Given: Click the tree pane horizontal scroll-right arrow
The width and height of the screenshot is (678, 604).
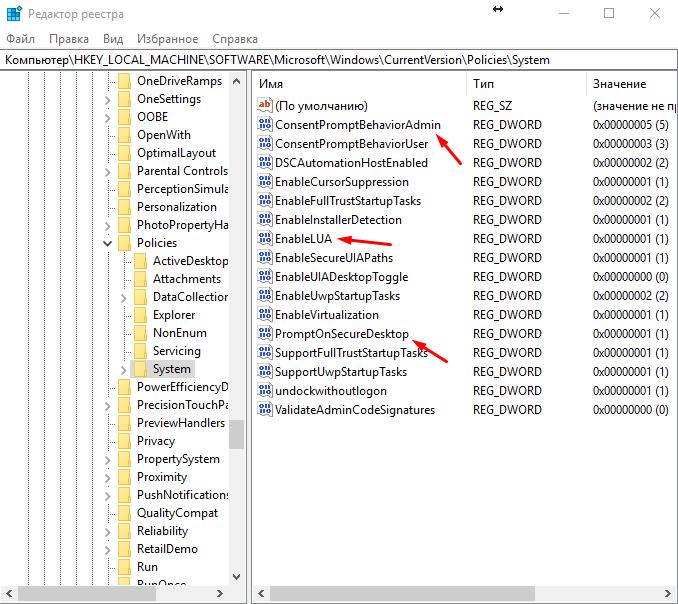Looking at the screenshot, I should click(220, 594).
